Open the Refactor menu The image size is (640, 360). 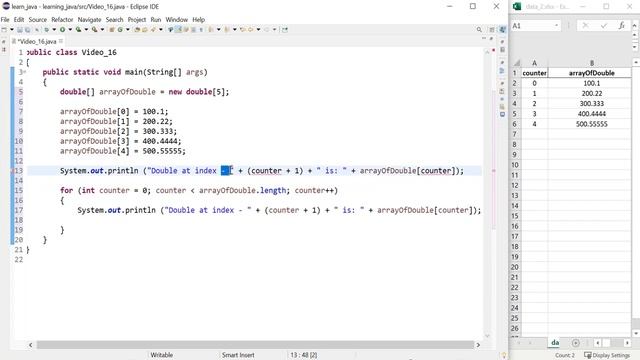(62, 20)
